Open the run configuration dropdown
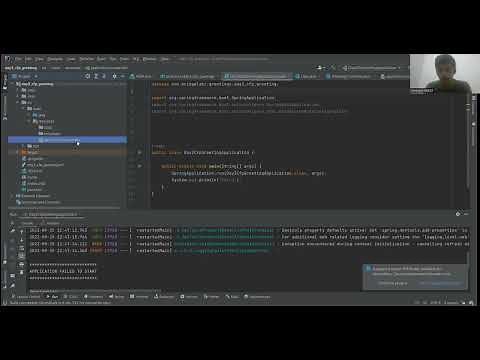Viewport: 480px width, 360px height. 371,68
